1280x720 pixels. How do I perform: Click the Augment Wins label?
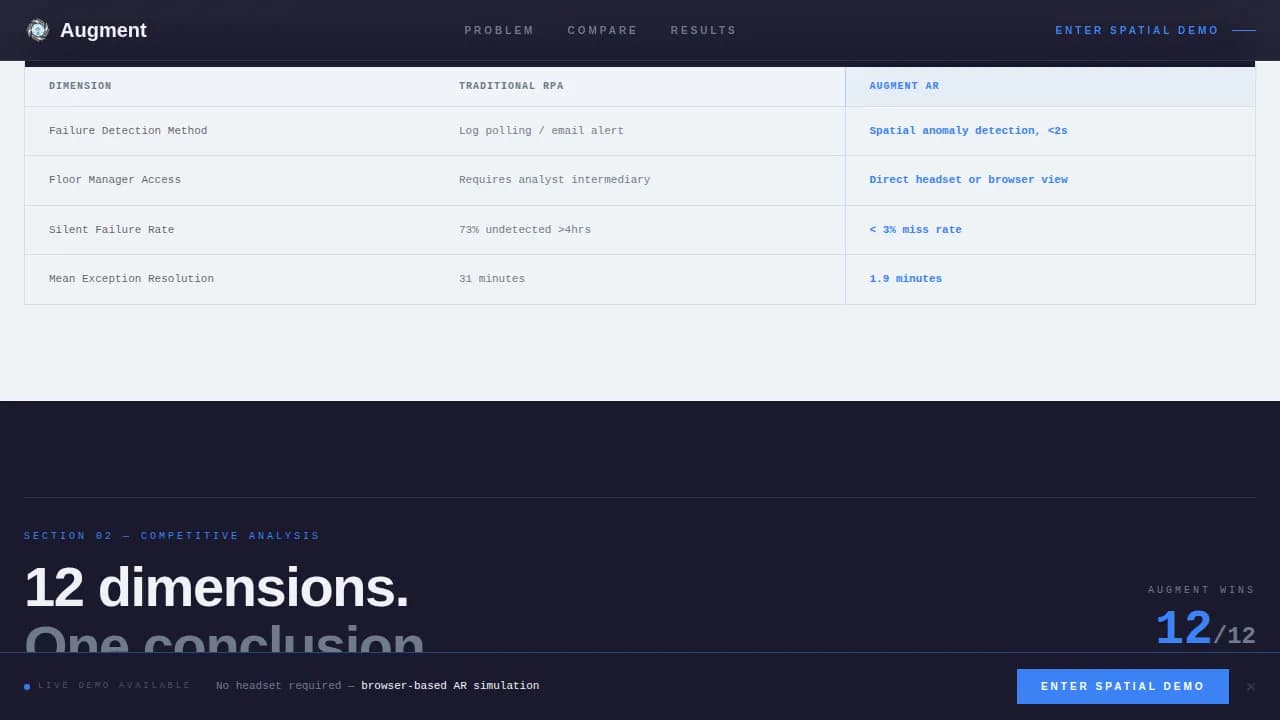(1201, 590)
